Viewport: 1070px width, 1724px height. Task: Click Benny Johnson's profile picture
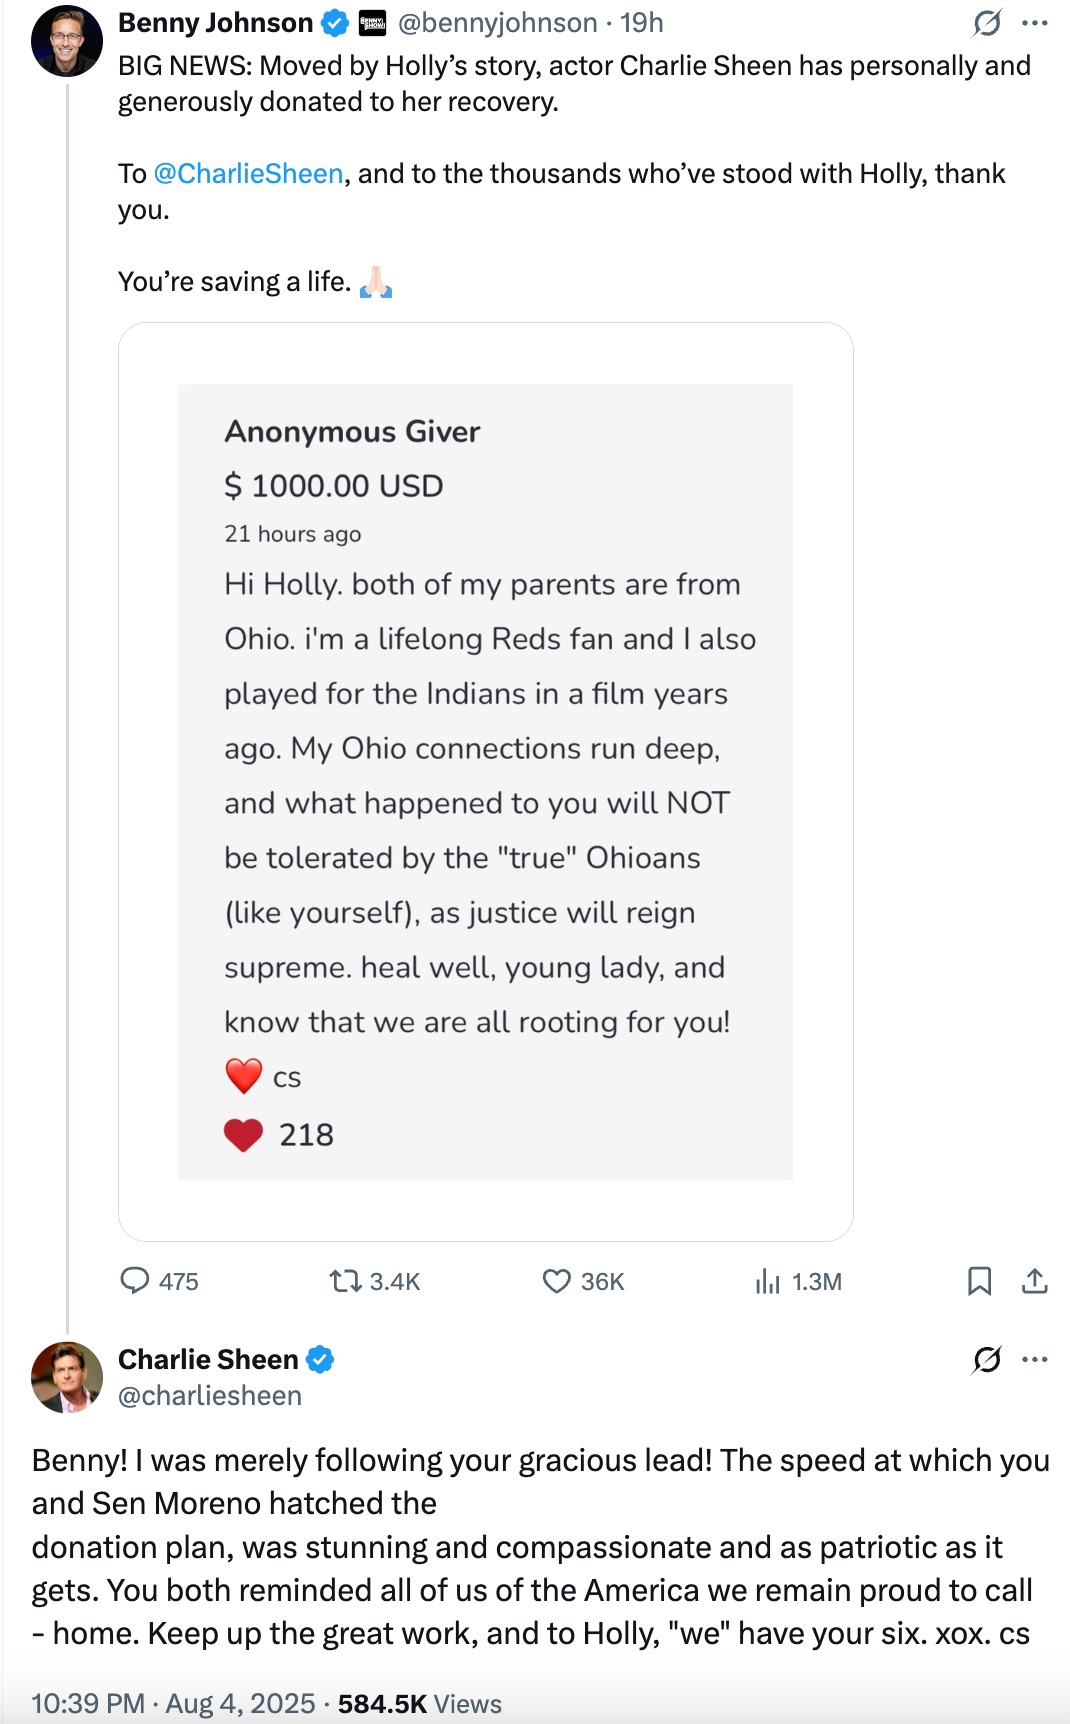click(67, 41)
